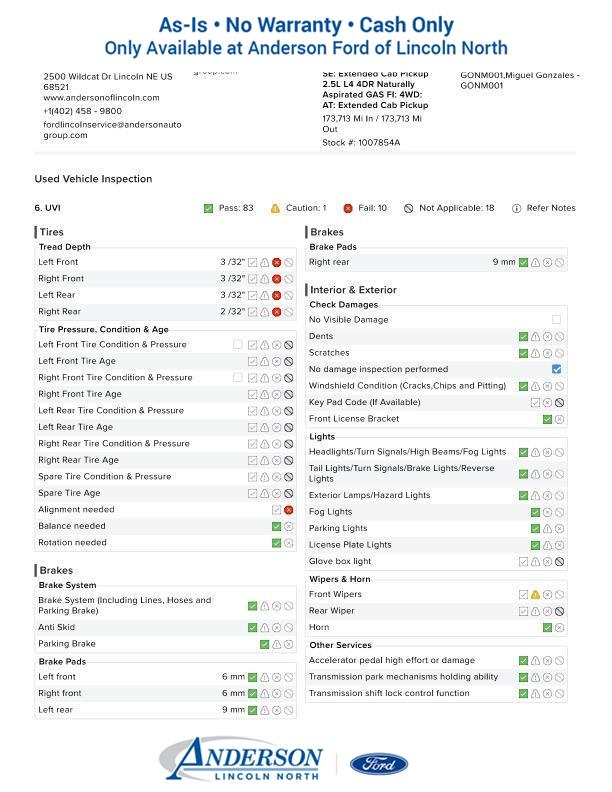The height and width of the screenshot is (792, 612).
Task: Select Not Applicable icon for Glove box light
Action: (x=560, y=562)
